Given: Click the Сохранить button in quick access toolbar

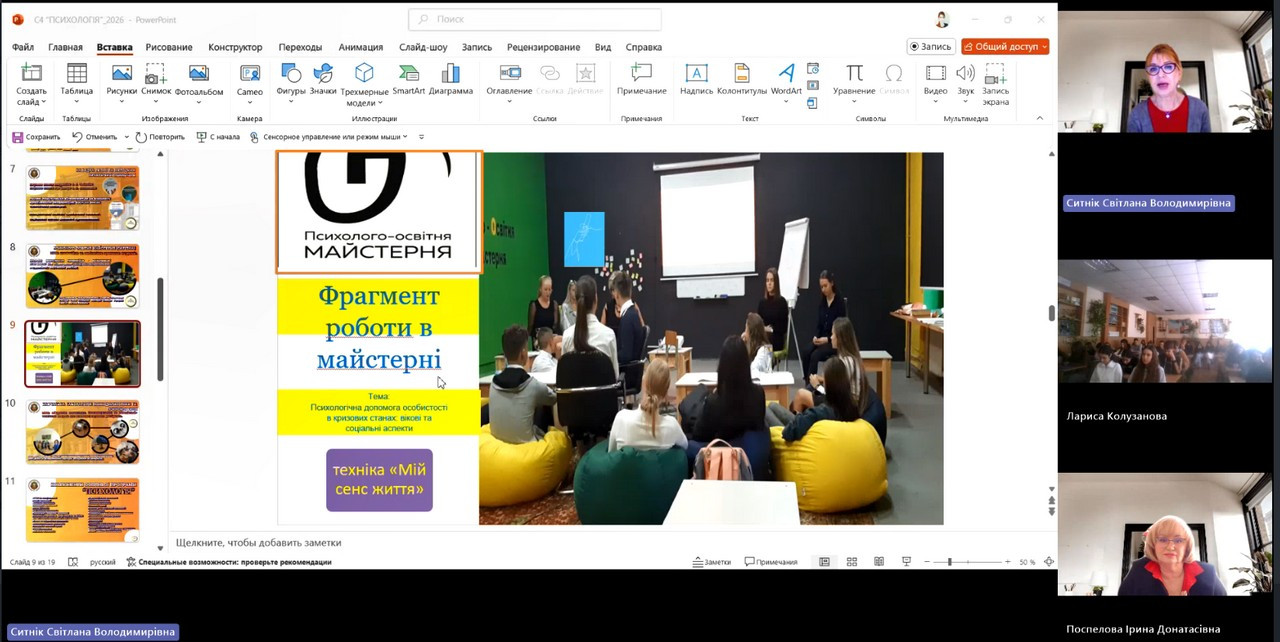Looking at the screenshot, I should [x=36, y=137].
